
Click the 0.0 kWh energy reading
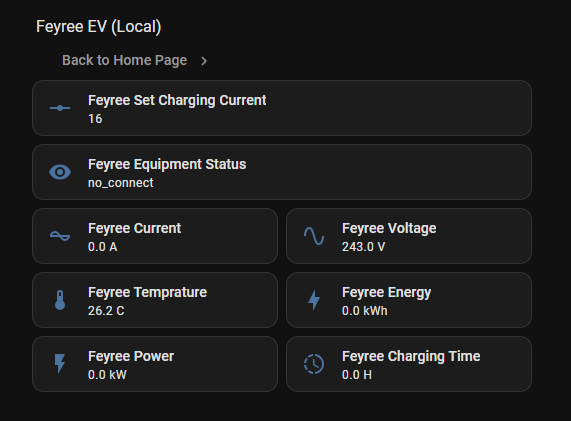[365, 311]
